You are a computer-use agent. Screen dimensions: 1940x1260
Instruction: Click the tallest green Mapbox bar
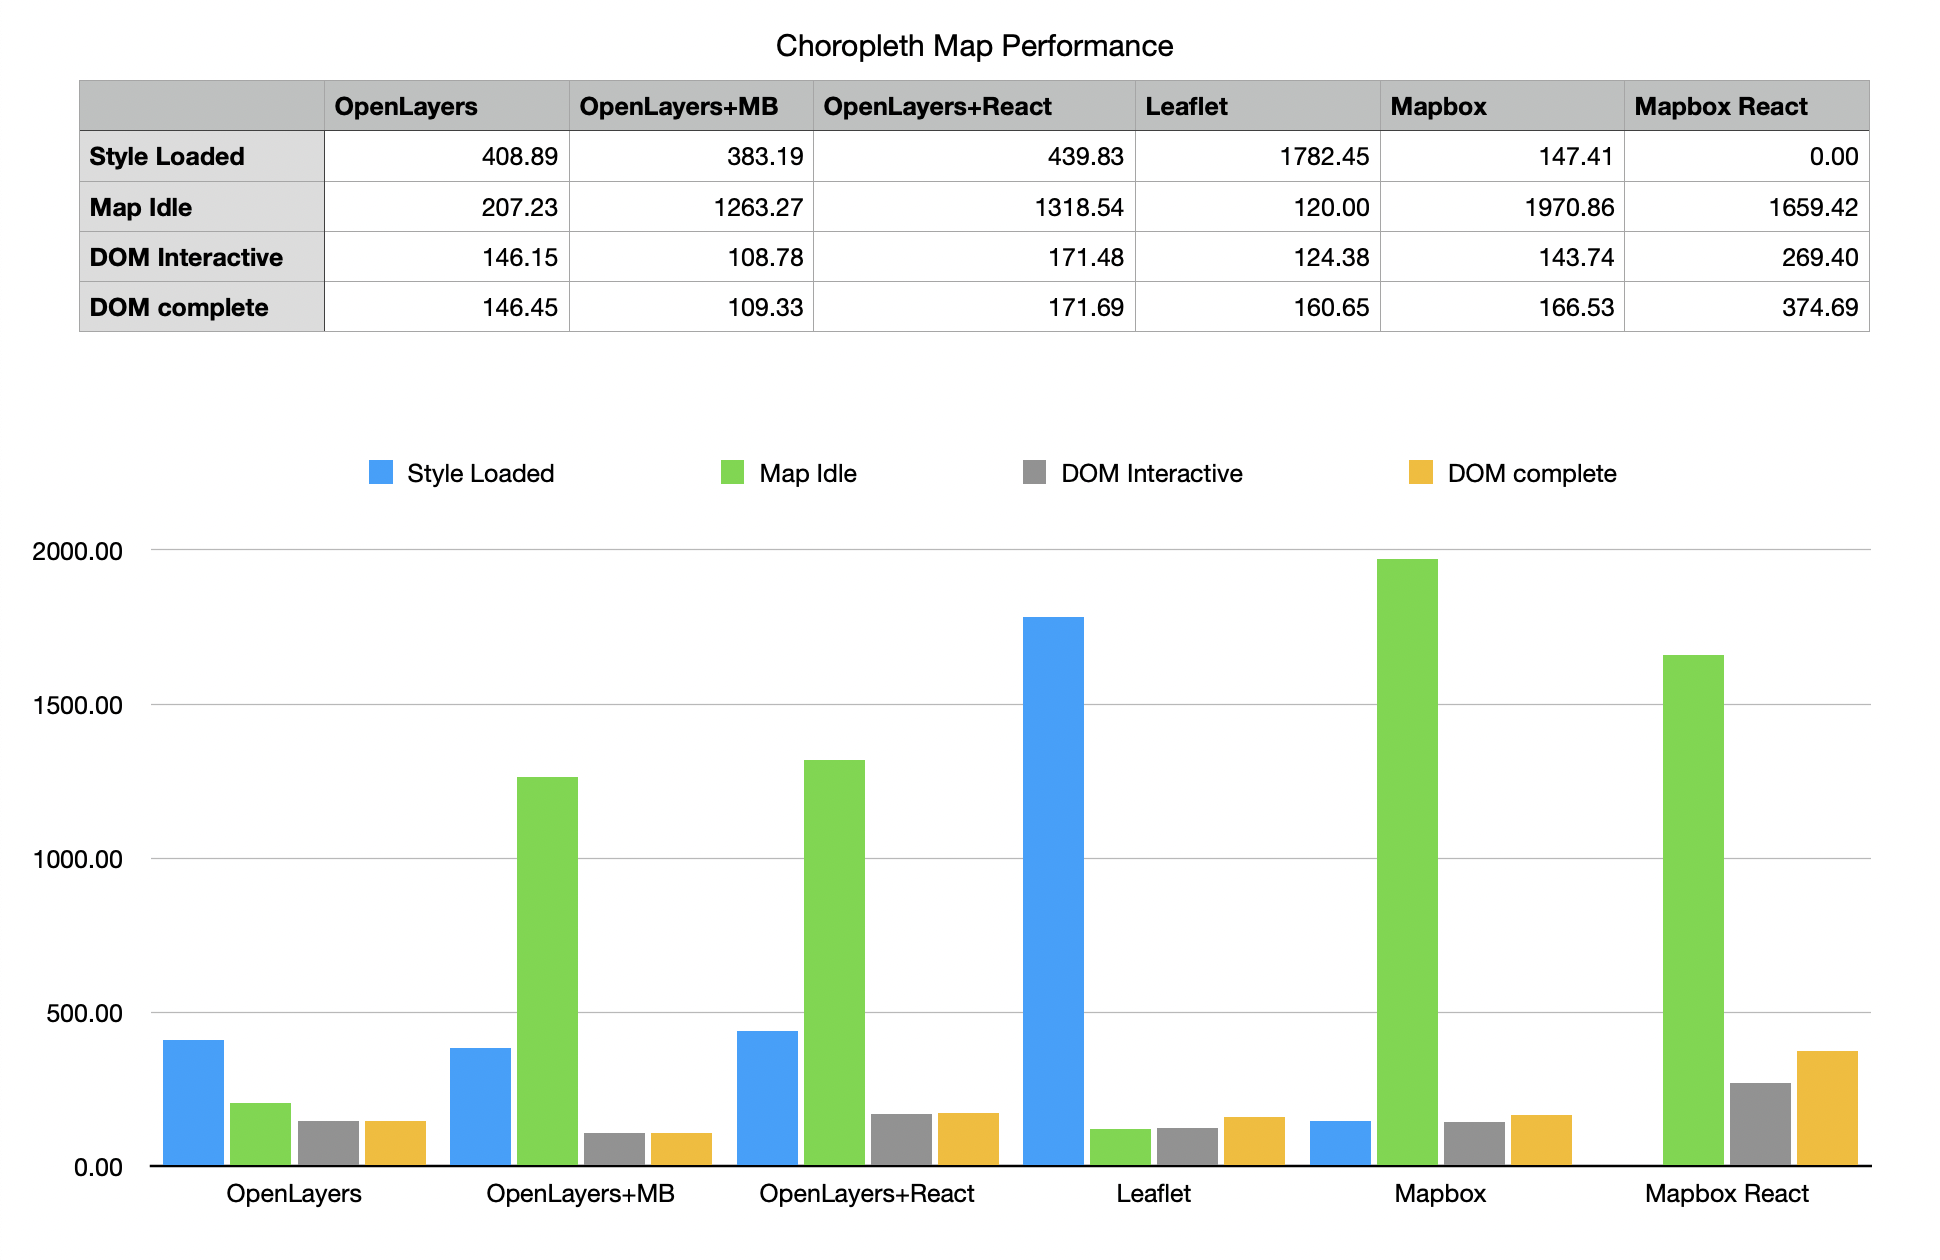[1407, 860]
